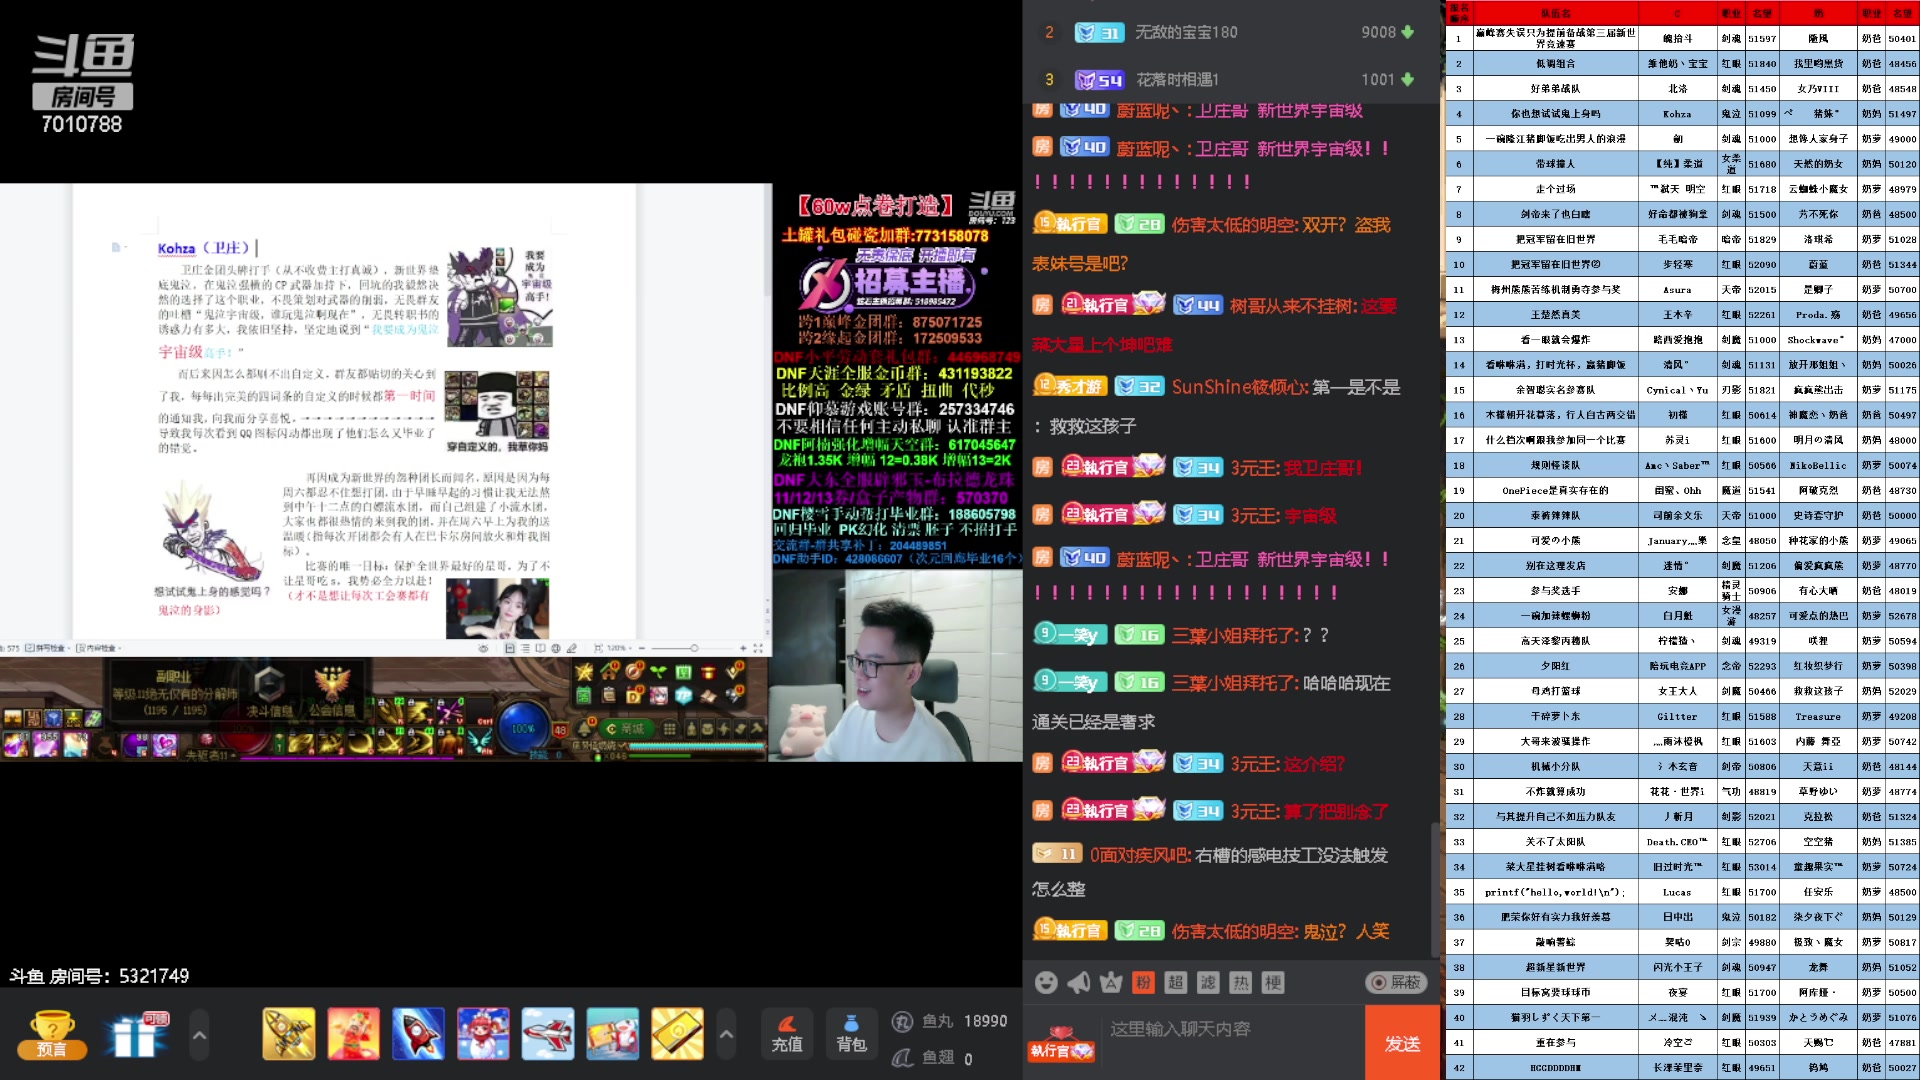Select the red-haired girl gift
The image size is (1920, 1080).
click(x=483, y=1034)
